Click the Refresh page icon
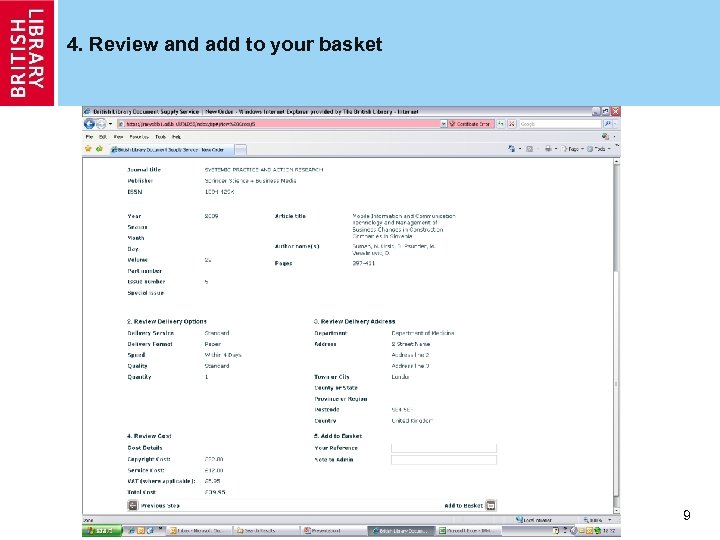Viewport: 720px width, 540px height. click(501, 124)
